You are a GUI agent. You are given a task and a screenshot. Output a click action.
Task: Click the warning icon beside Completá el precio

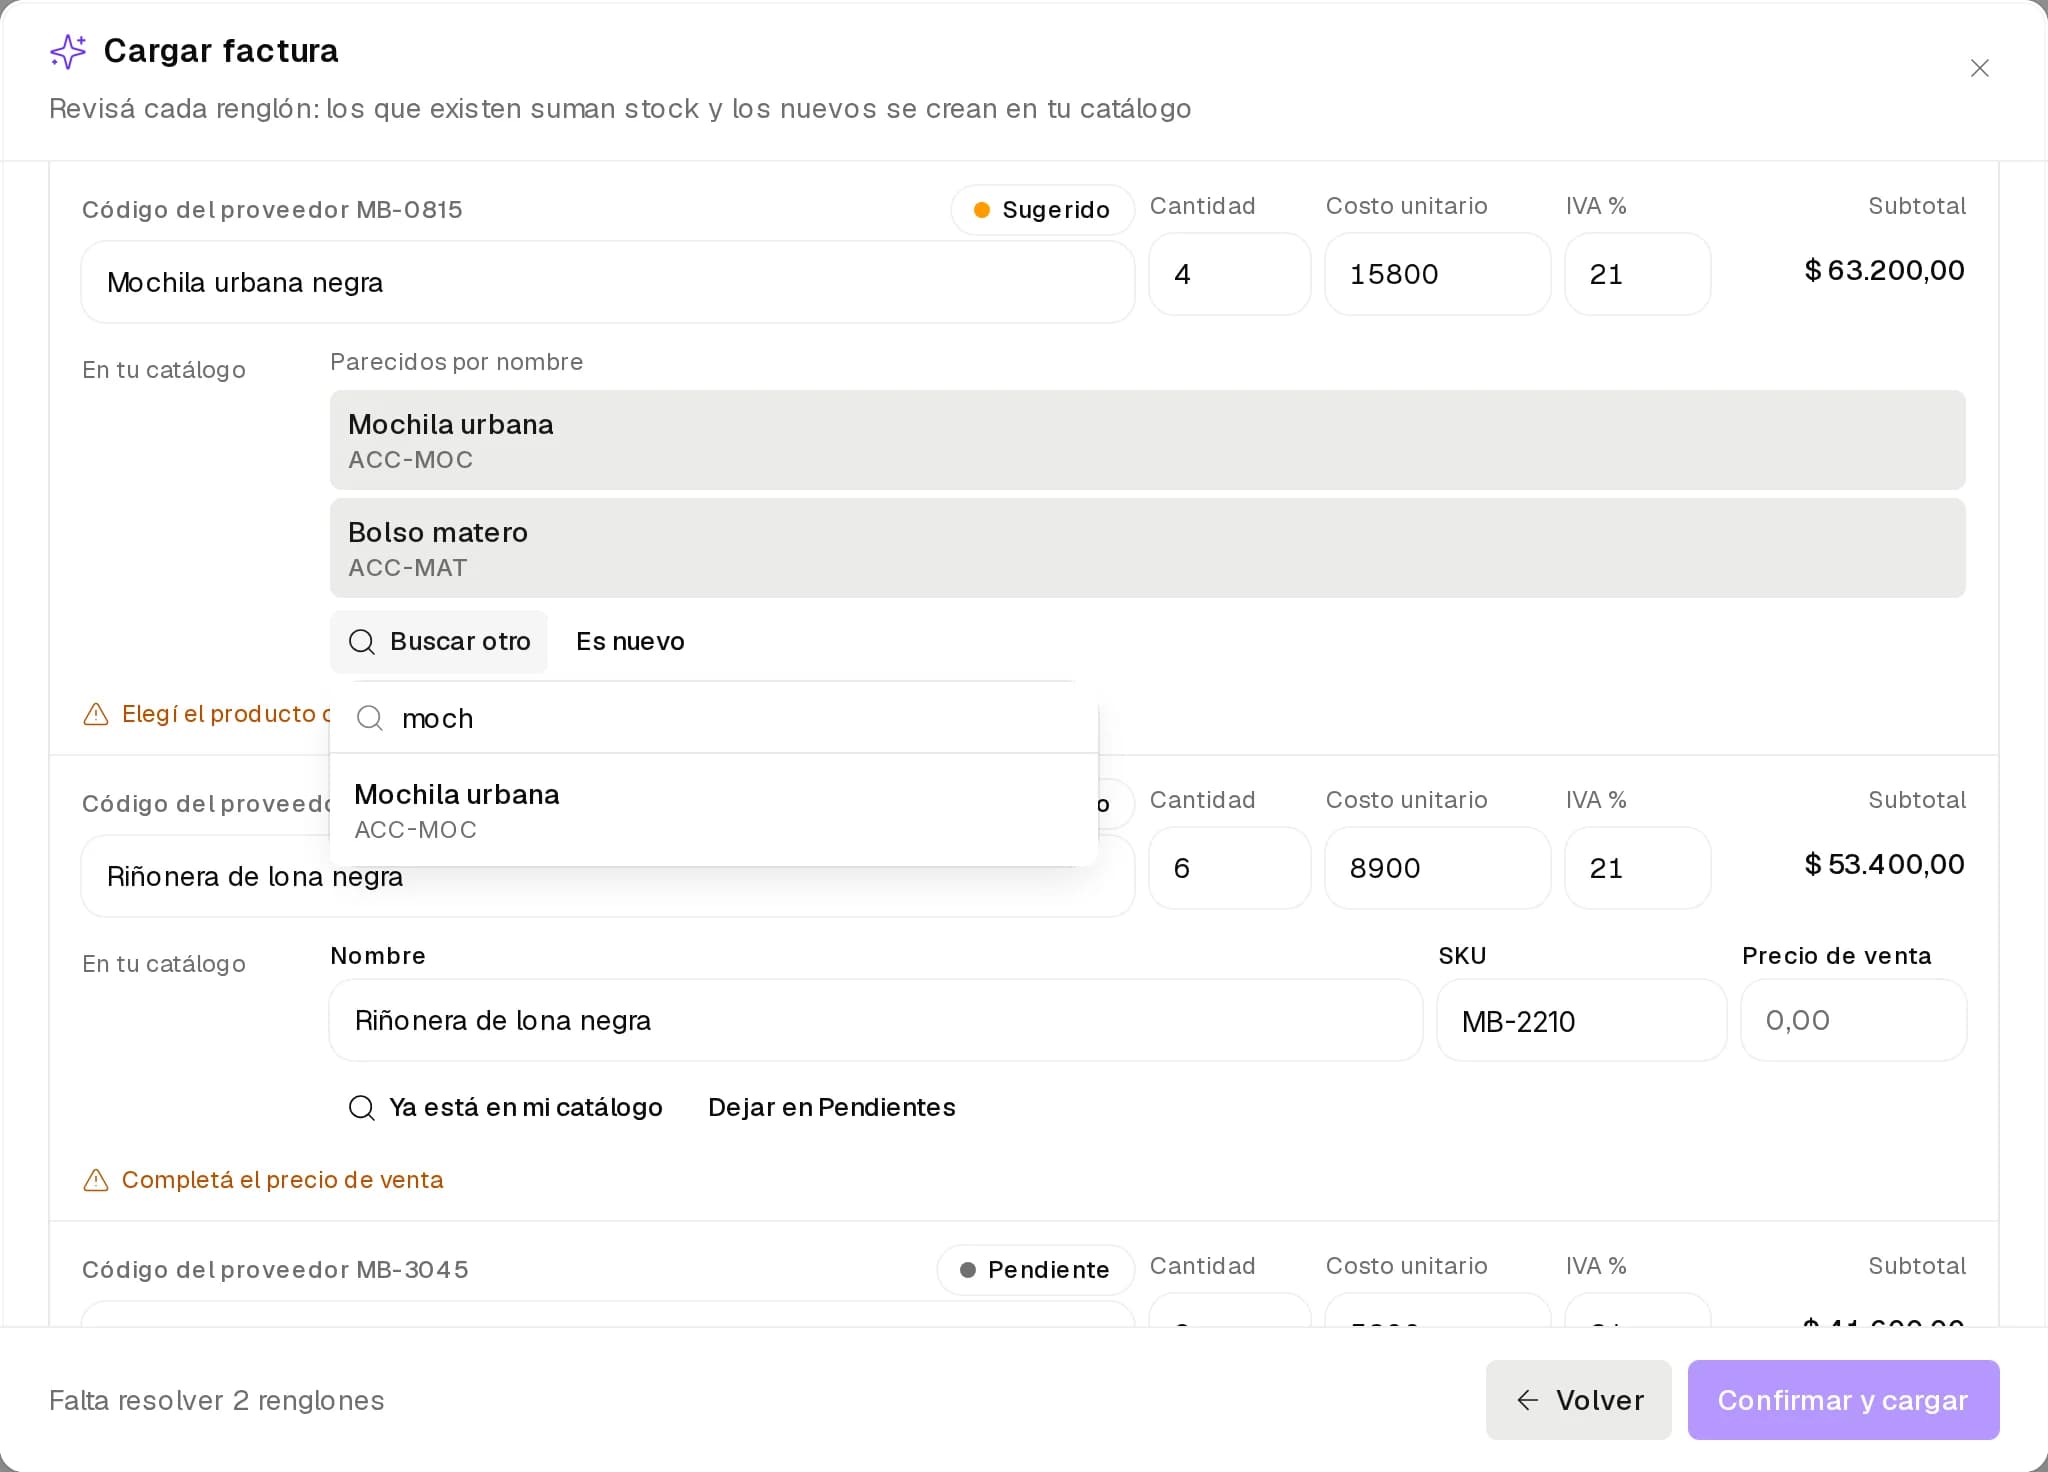[96, 1180]
